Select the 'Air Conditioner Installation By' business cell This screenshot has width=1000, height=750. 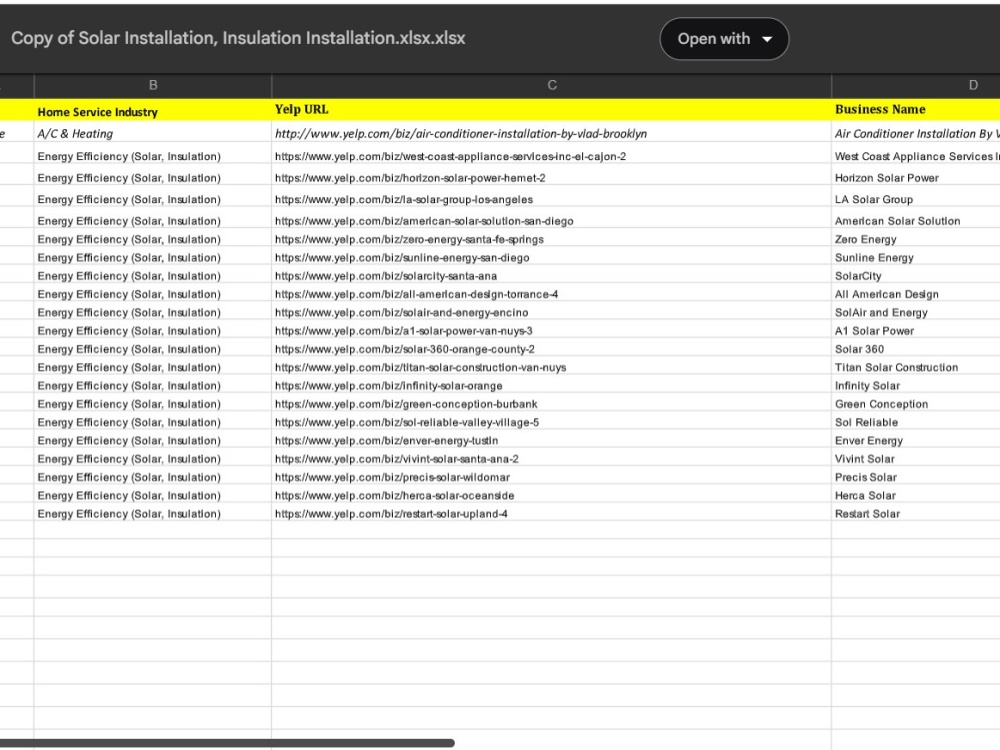[916, 133]
